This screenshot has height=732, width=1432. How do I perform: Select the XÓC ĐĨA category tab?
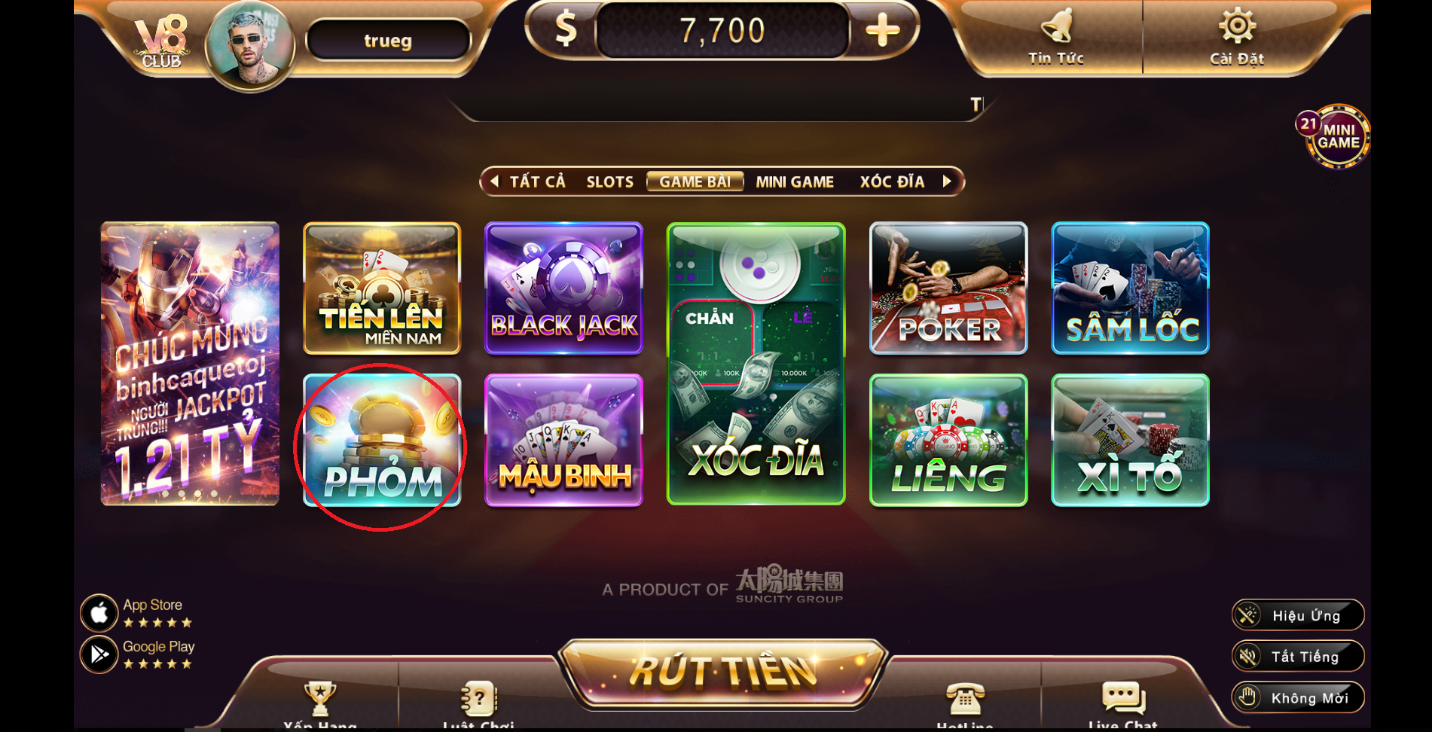pyautogui.click(x=892, y=182)
